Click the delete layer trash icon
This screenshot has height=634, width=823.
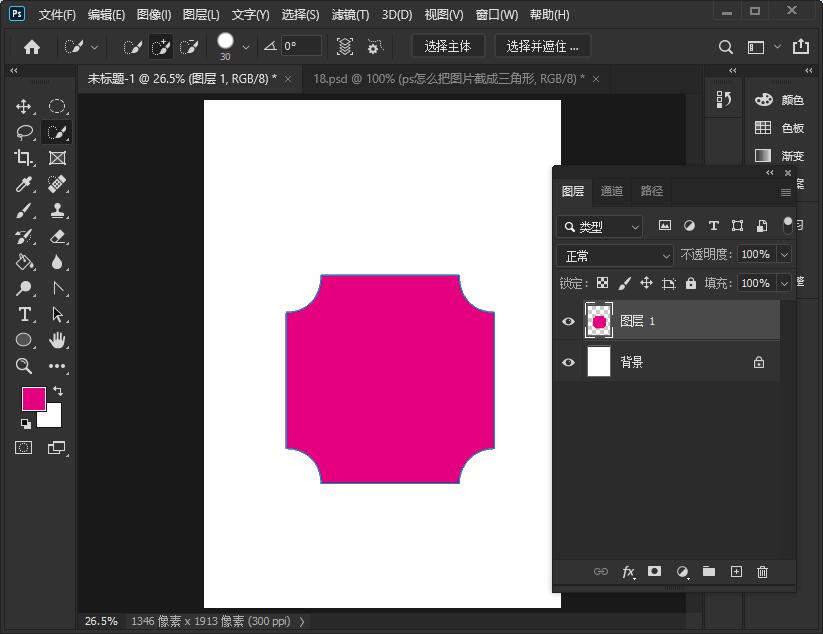pyautogui.click(x=763, y=572)
